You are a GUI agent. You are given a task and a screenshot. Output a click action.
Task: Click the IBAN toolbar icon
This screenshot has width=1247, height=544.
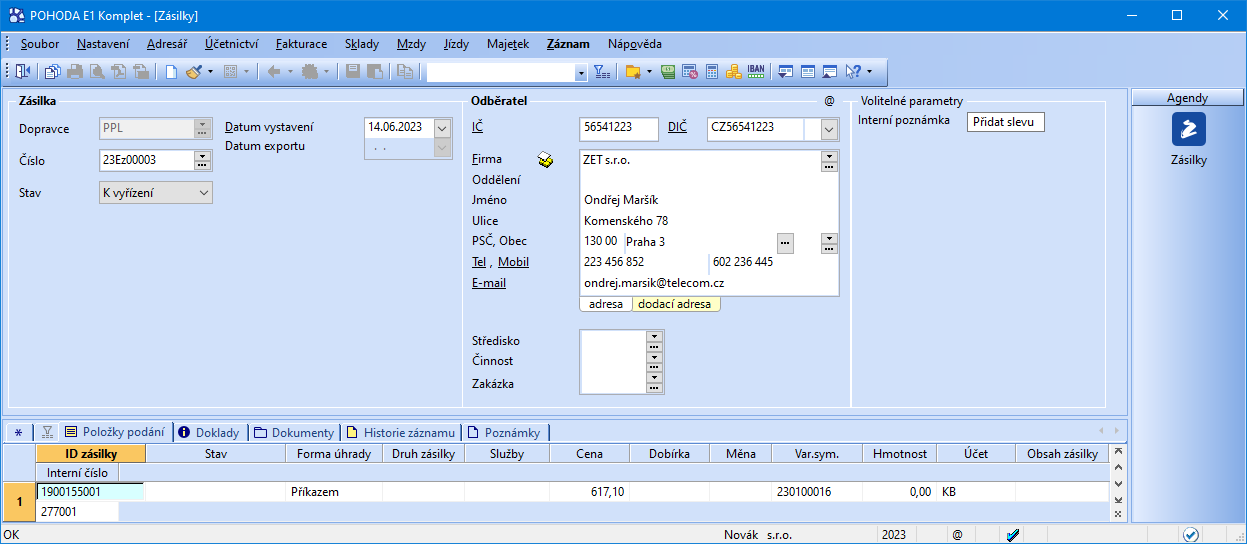tap(756, 71)
